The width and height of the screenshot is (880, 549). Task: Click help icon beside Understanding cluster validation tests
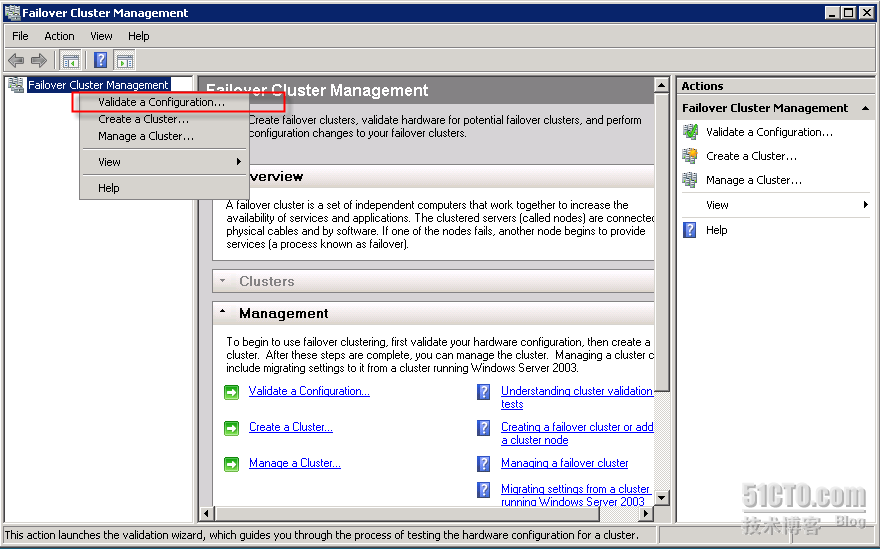[483, 392]
